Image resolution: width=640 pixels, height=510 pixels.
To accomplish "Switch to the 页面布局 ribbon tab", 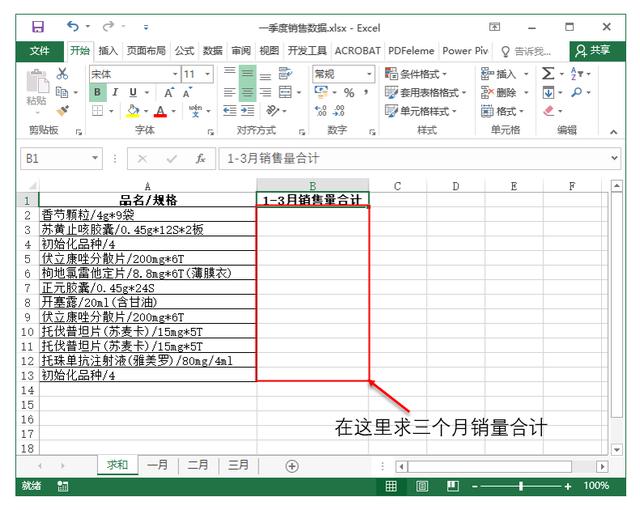I will [146, 51].
